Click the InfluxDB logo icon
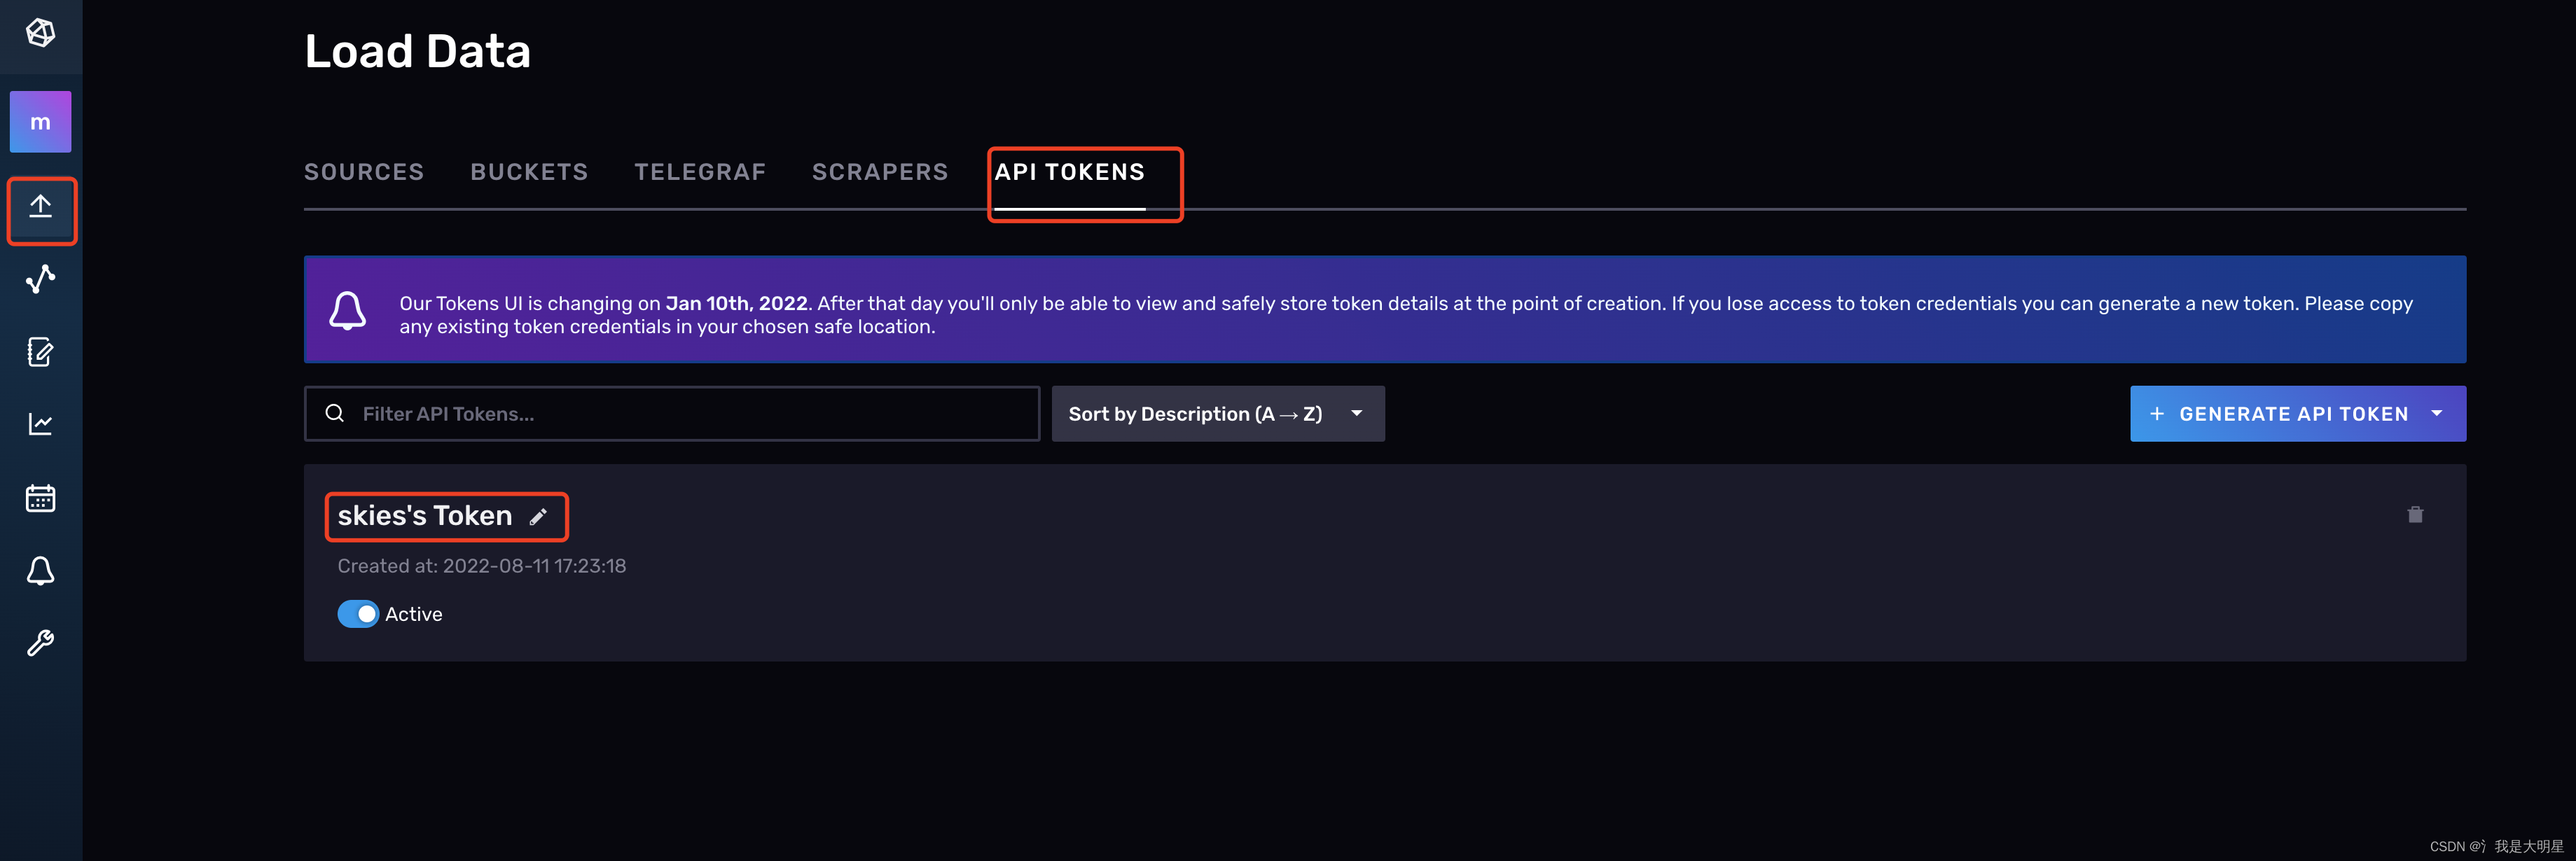Screen dimensions: 2576x861 (40, 33)
